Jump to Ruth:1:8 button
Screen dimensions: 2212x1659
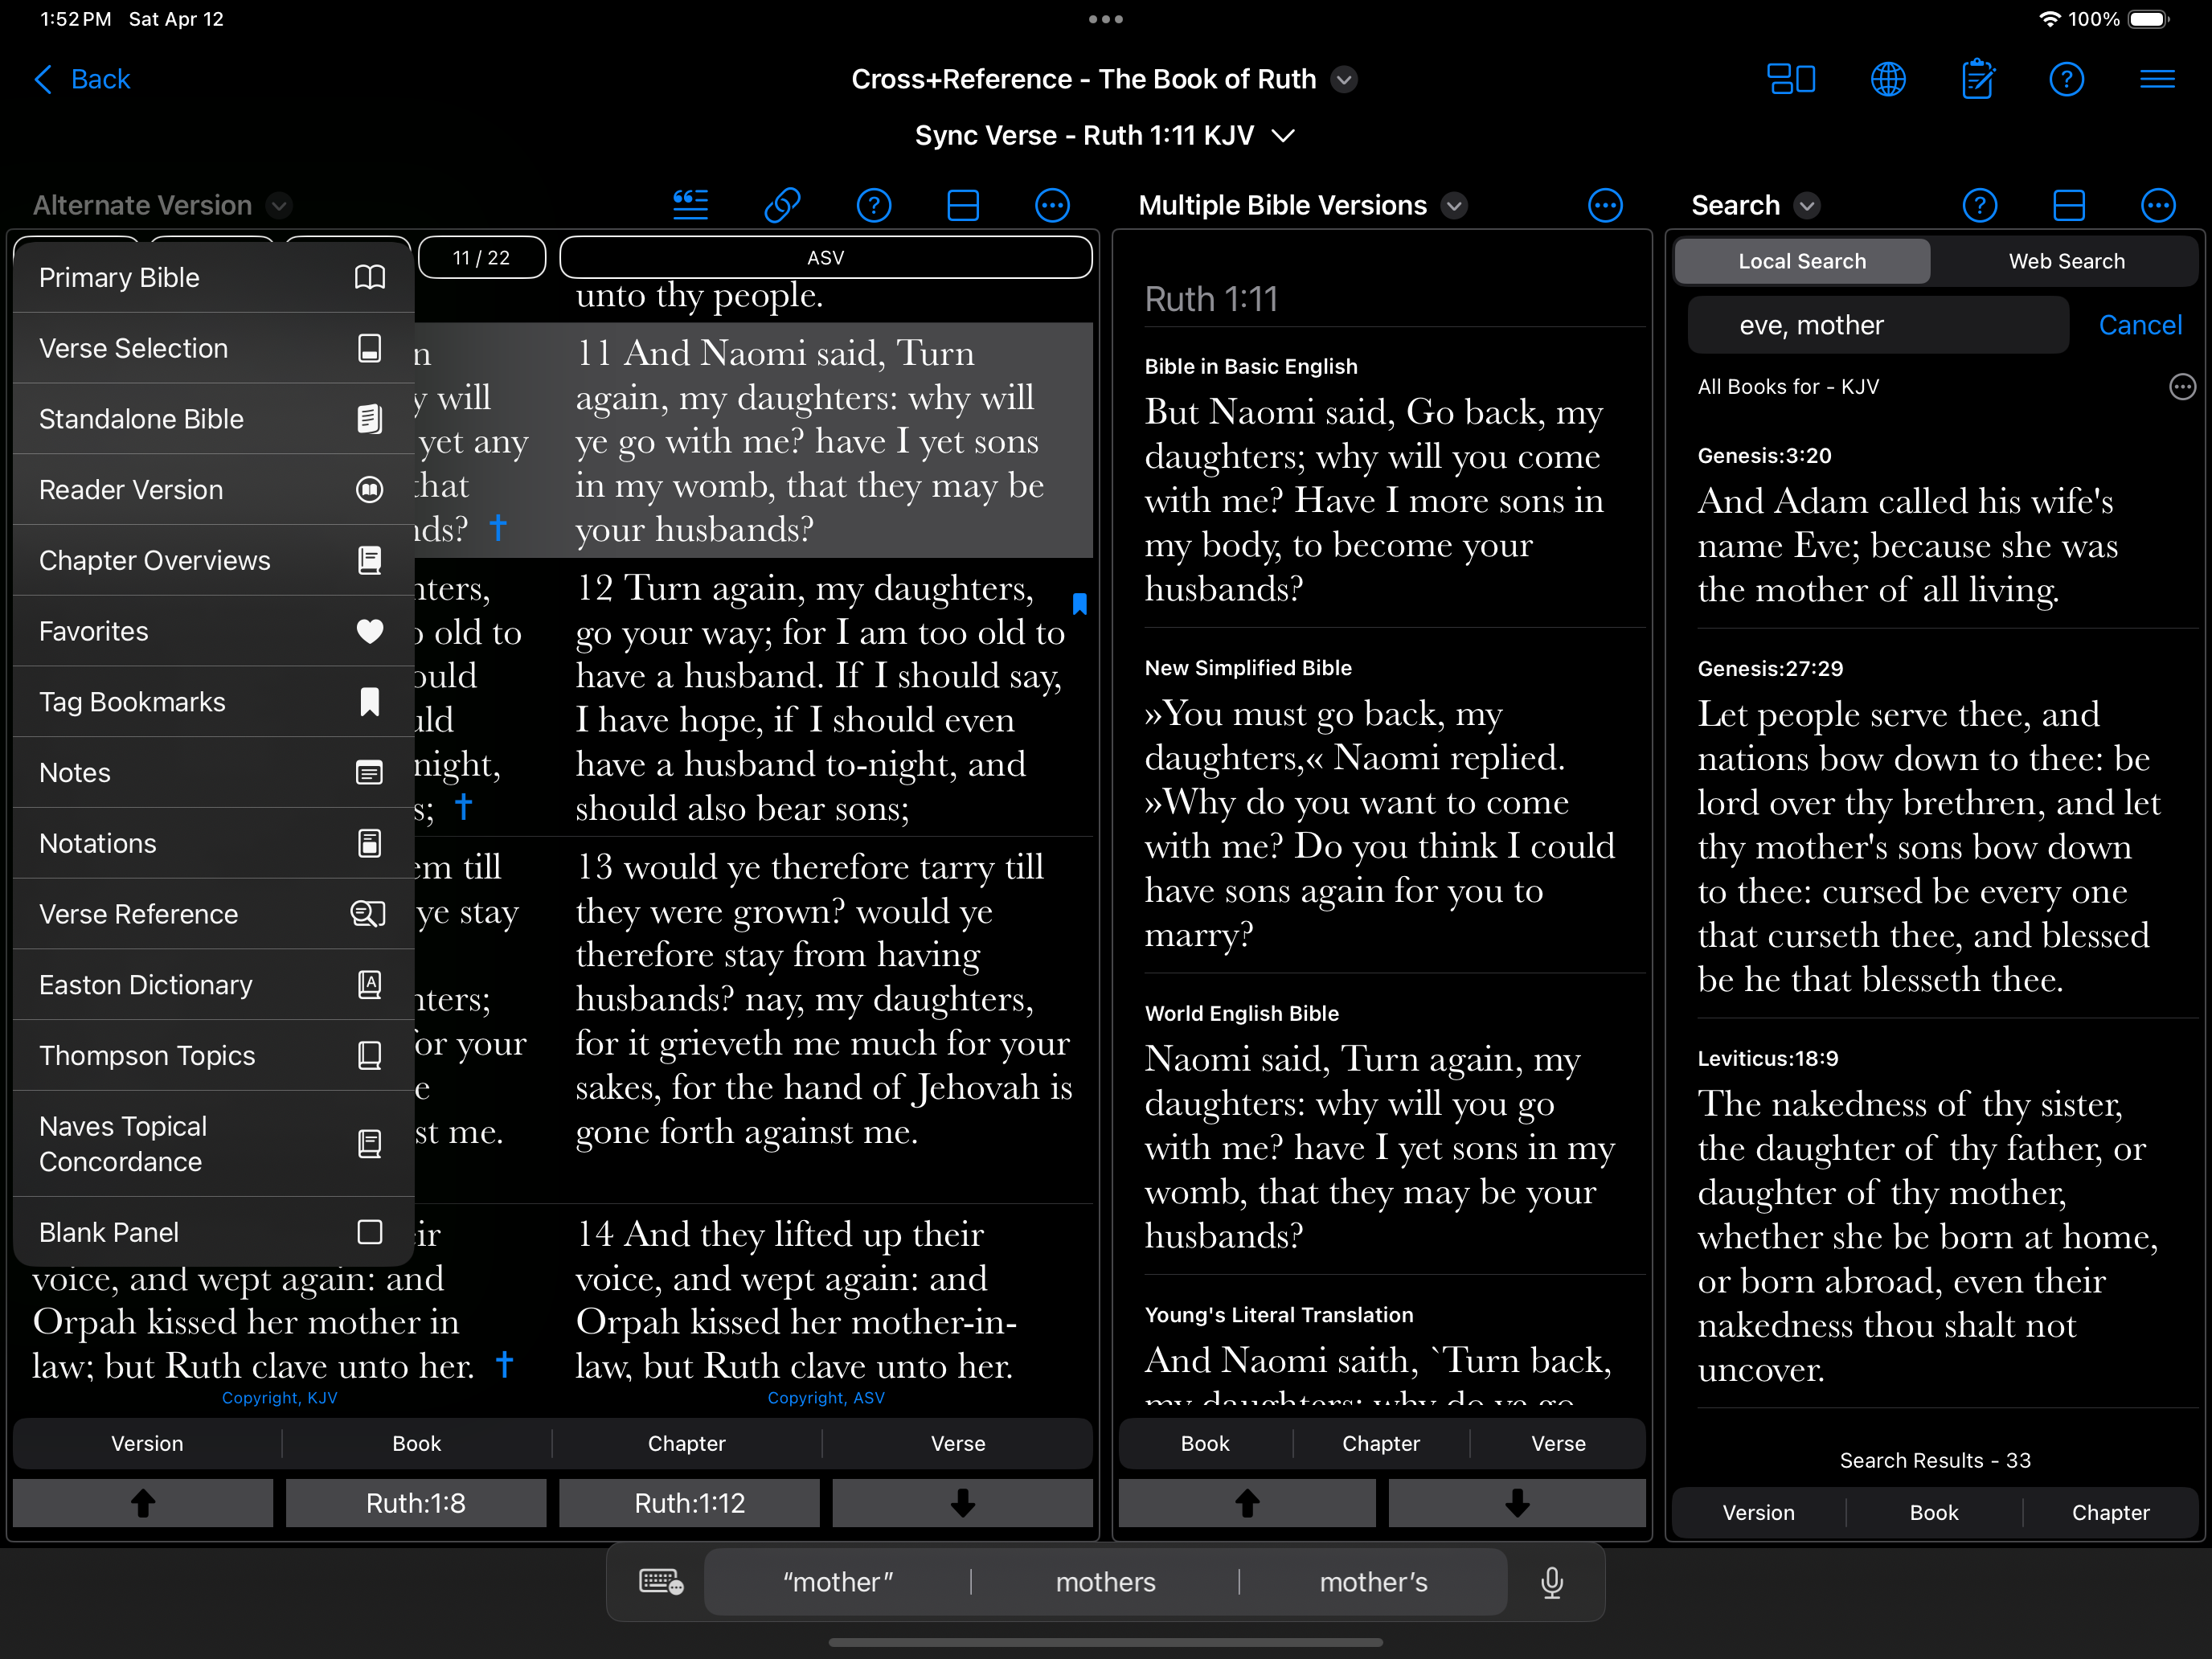(416, 1502)
